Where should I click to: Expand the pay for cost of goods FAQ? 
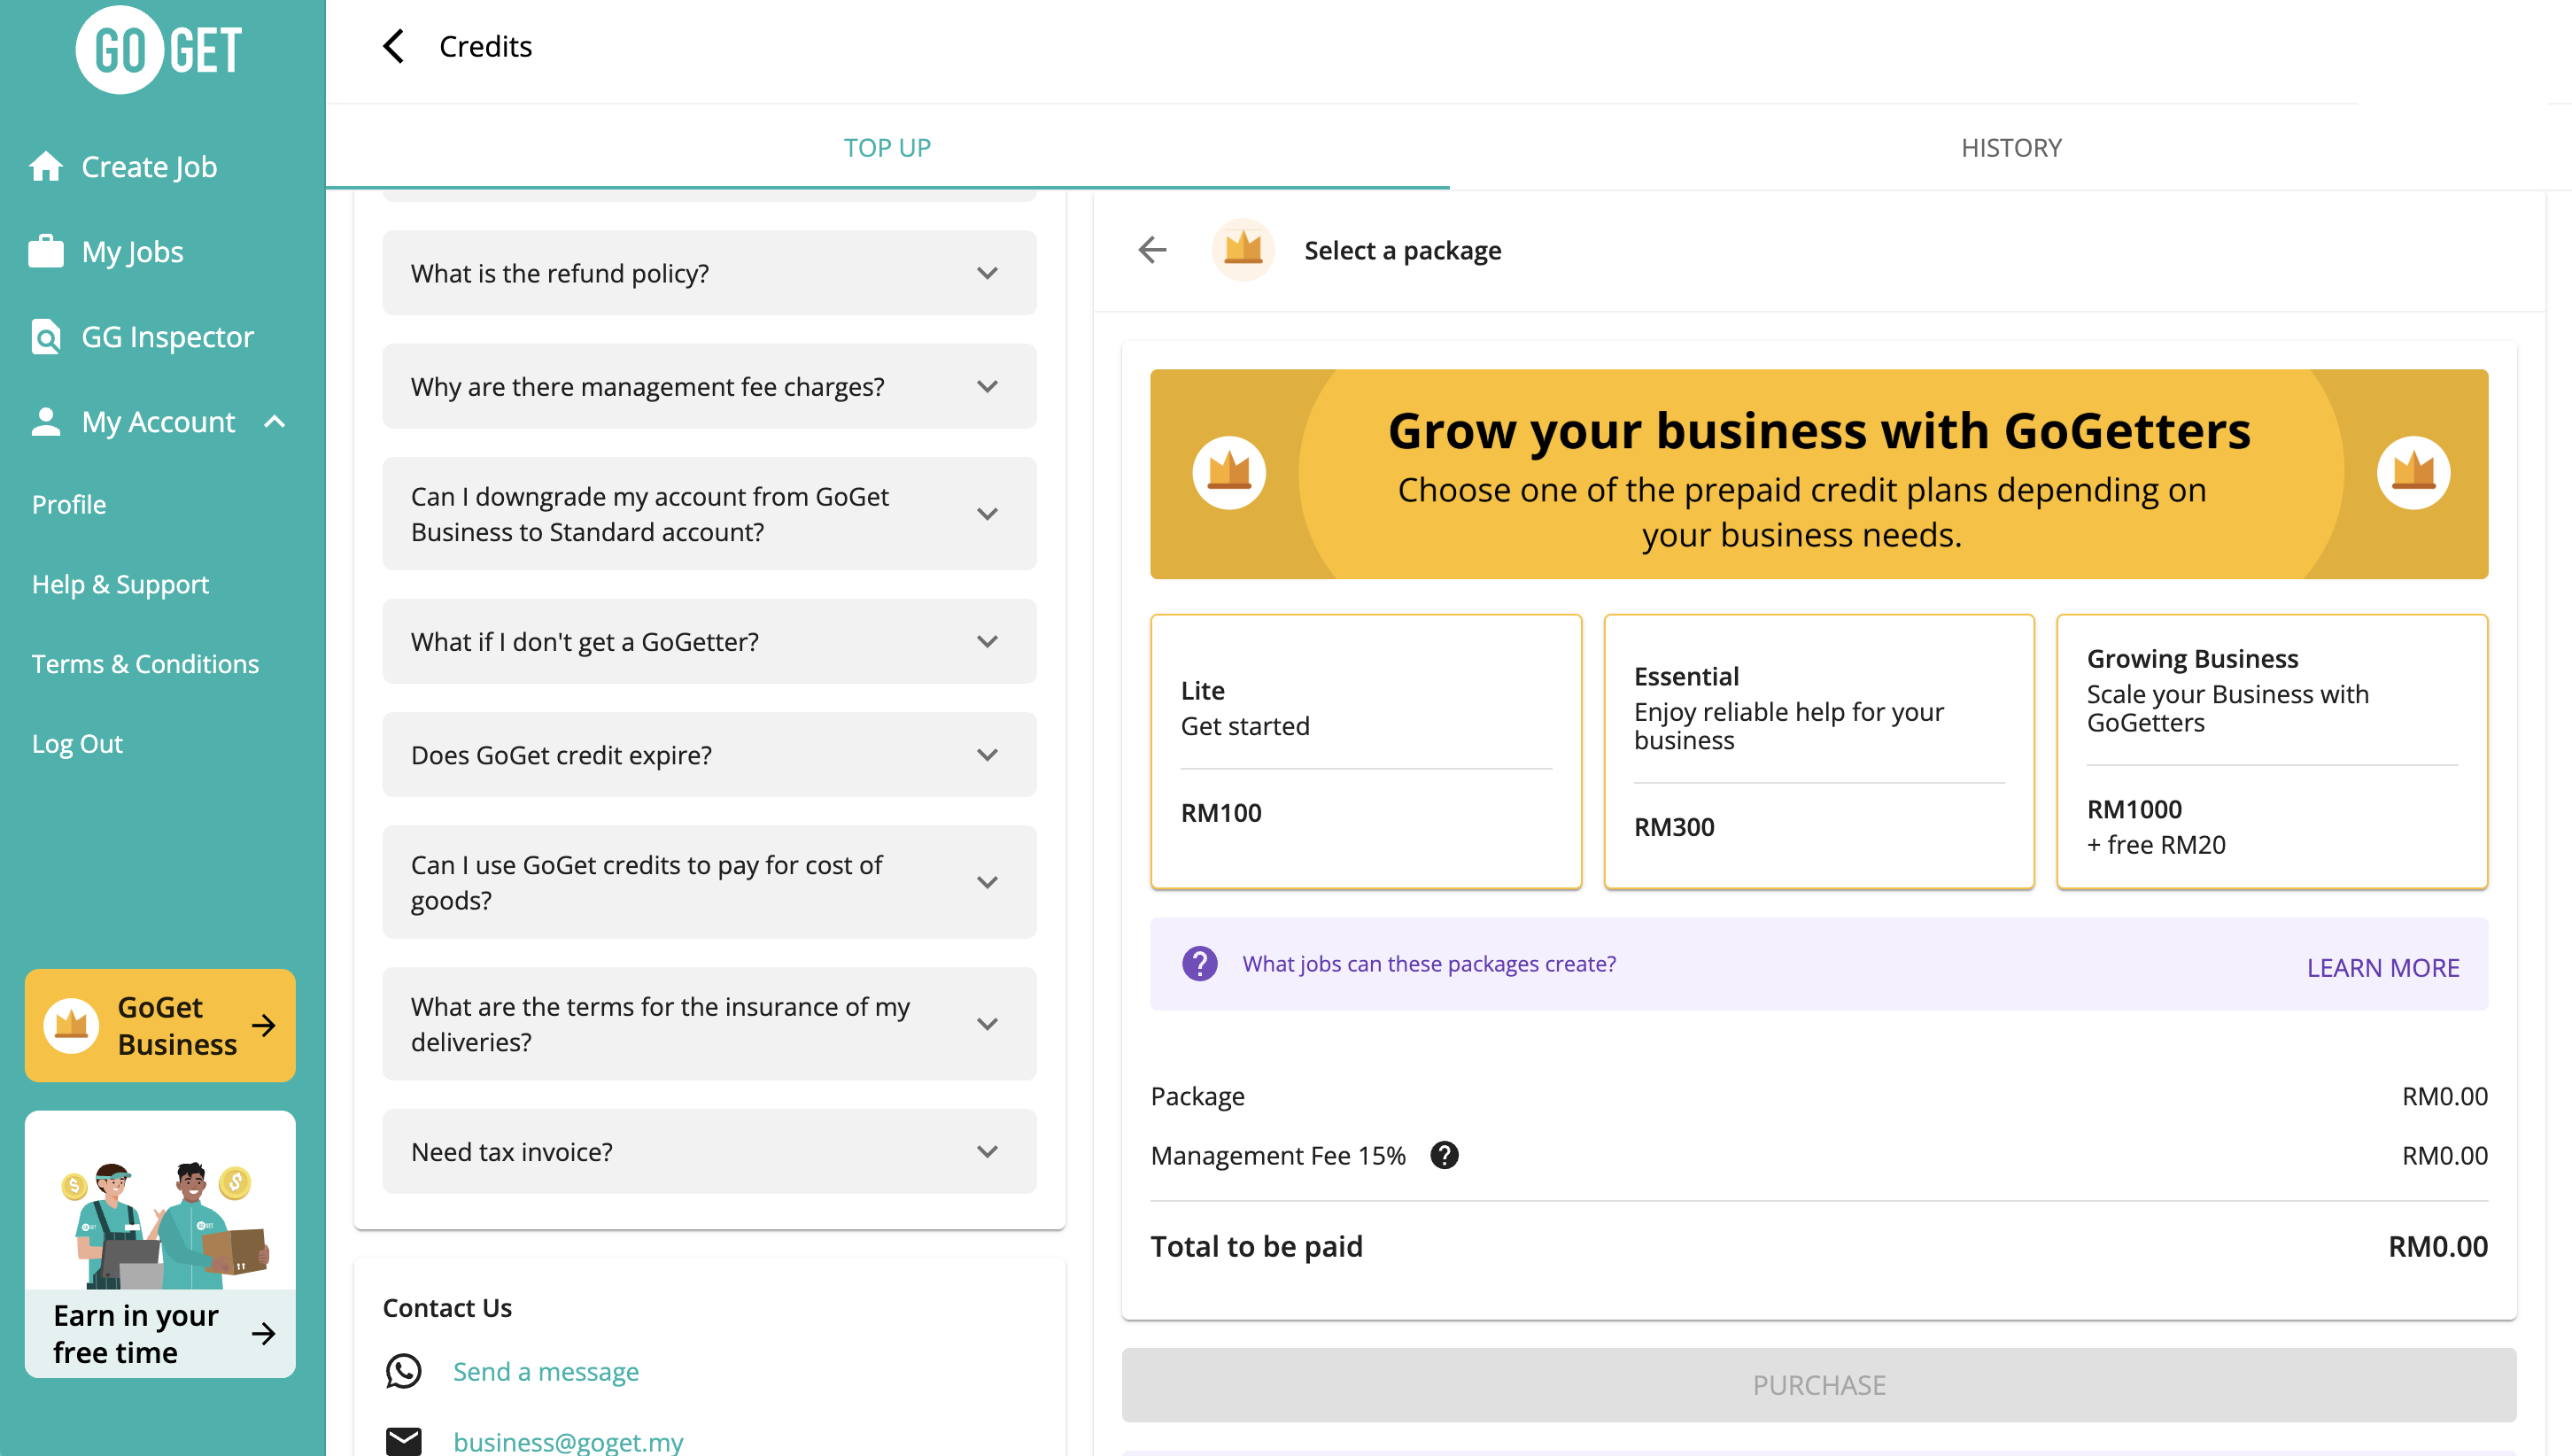click(x=709, y=882)
